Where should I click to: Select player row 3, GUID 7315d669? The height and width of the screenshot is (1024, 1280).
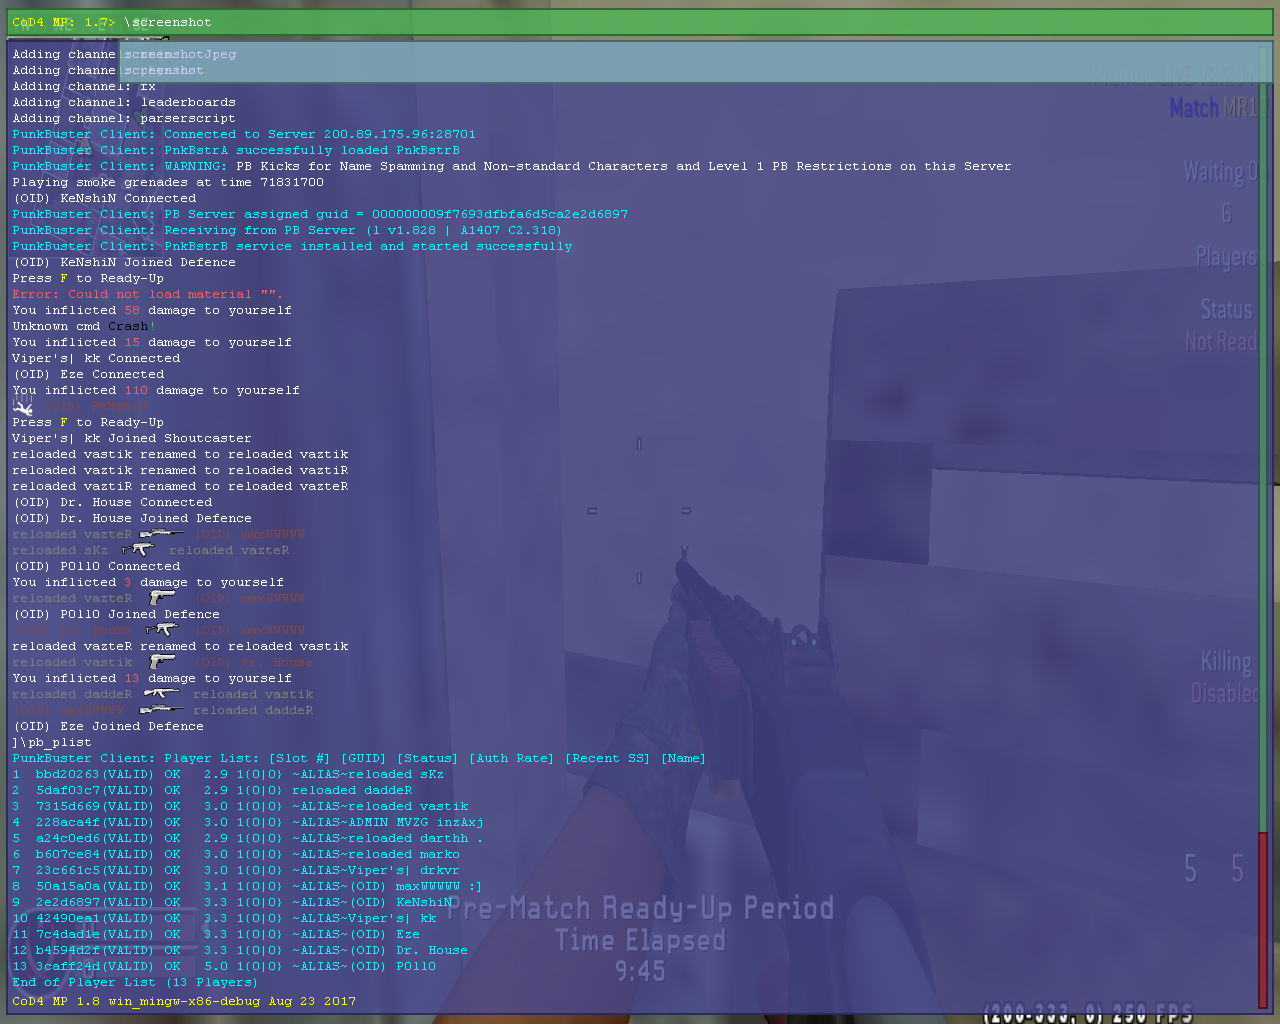coord(240,806)
